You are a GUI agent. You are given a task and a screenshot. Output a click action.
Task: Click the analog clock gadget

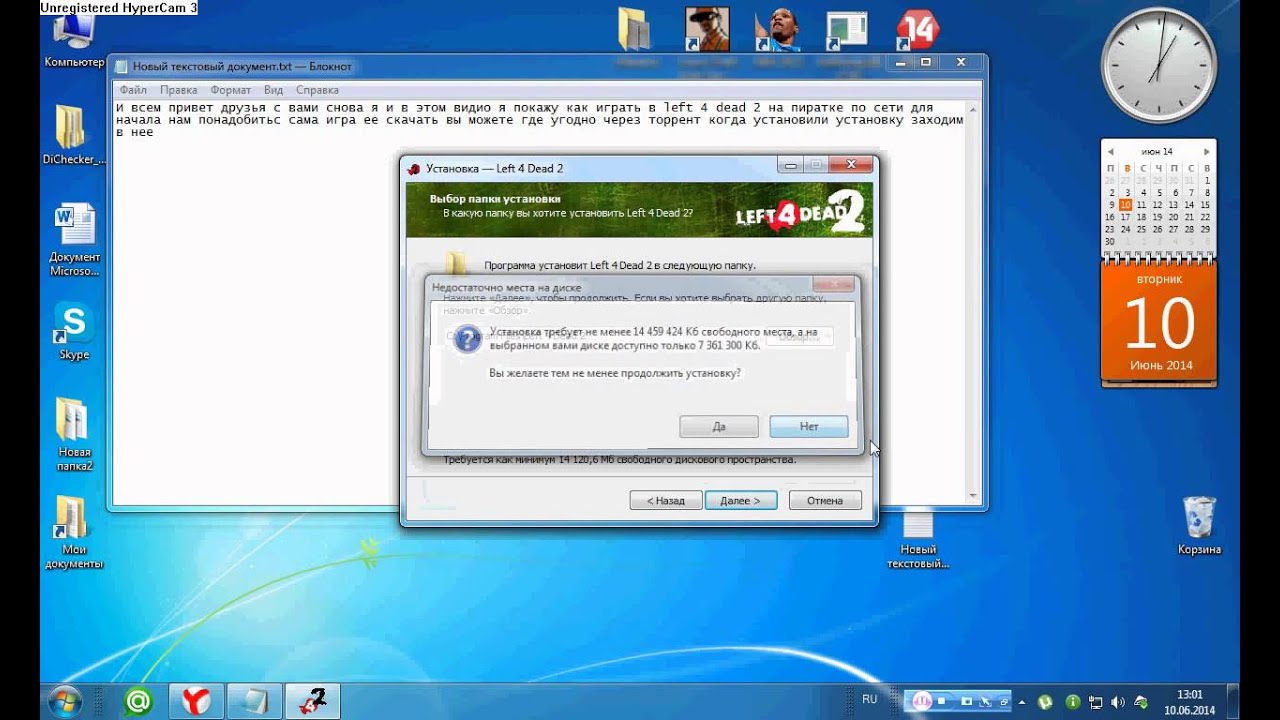tap(1159, 67)
